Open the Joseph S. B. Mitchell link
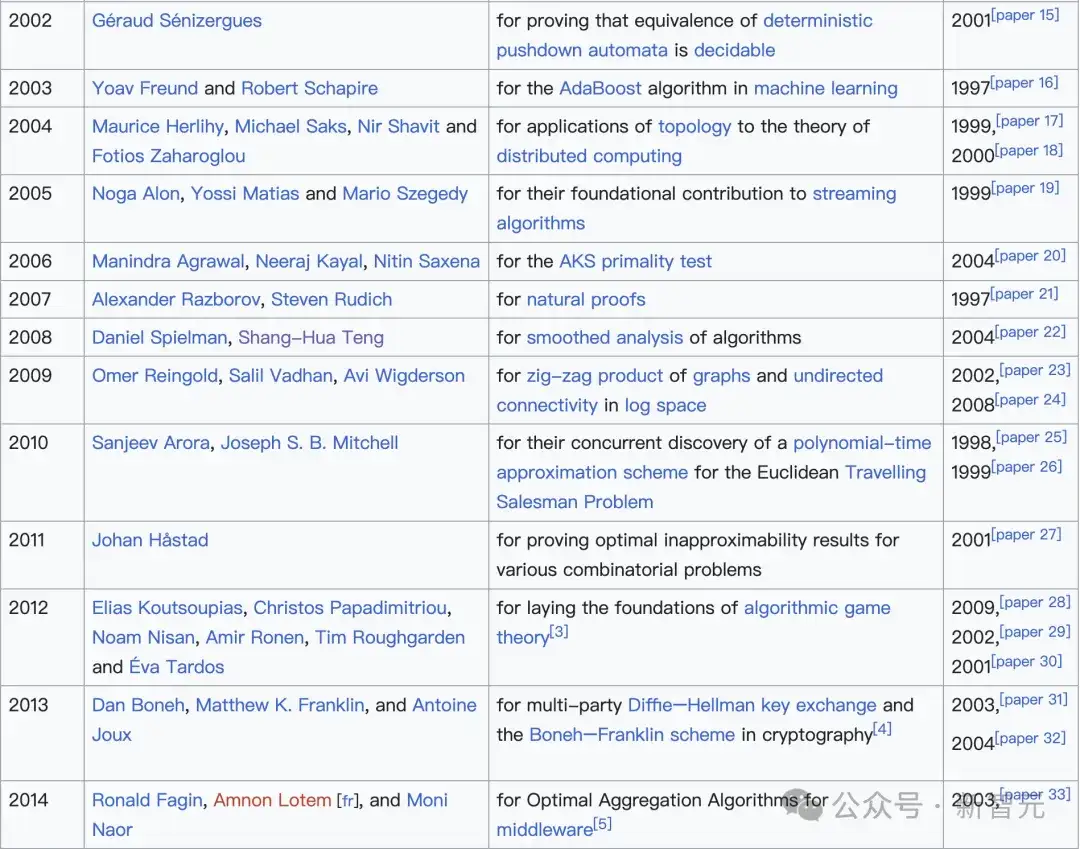 click(309, 443)
